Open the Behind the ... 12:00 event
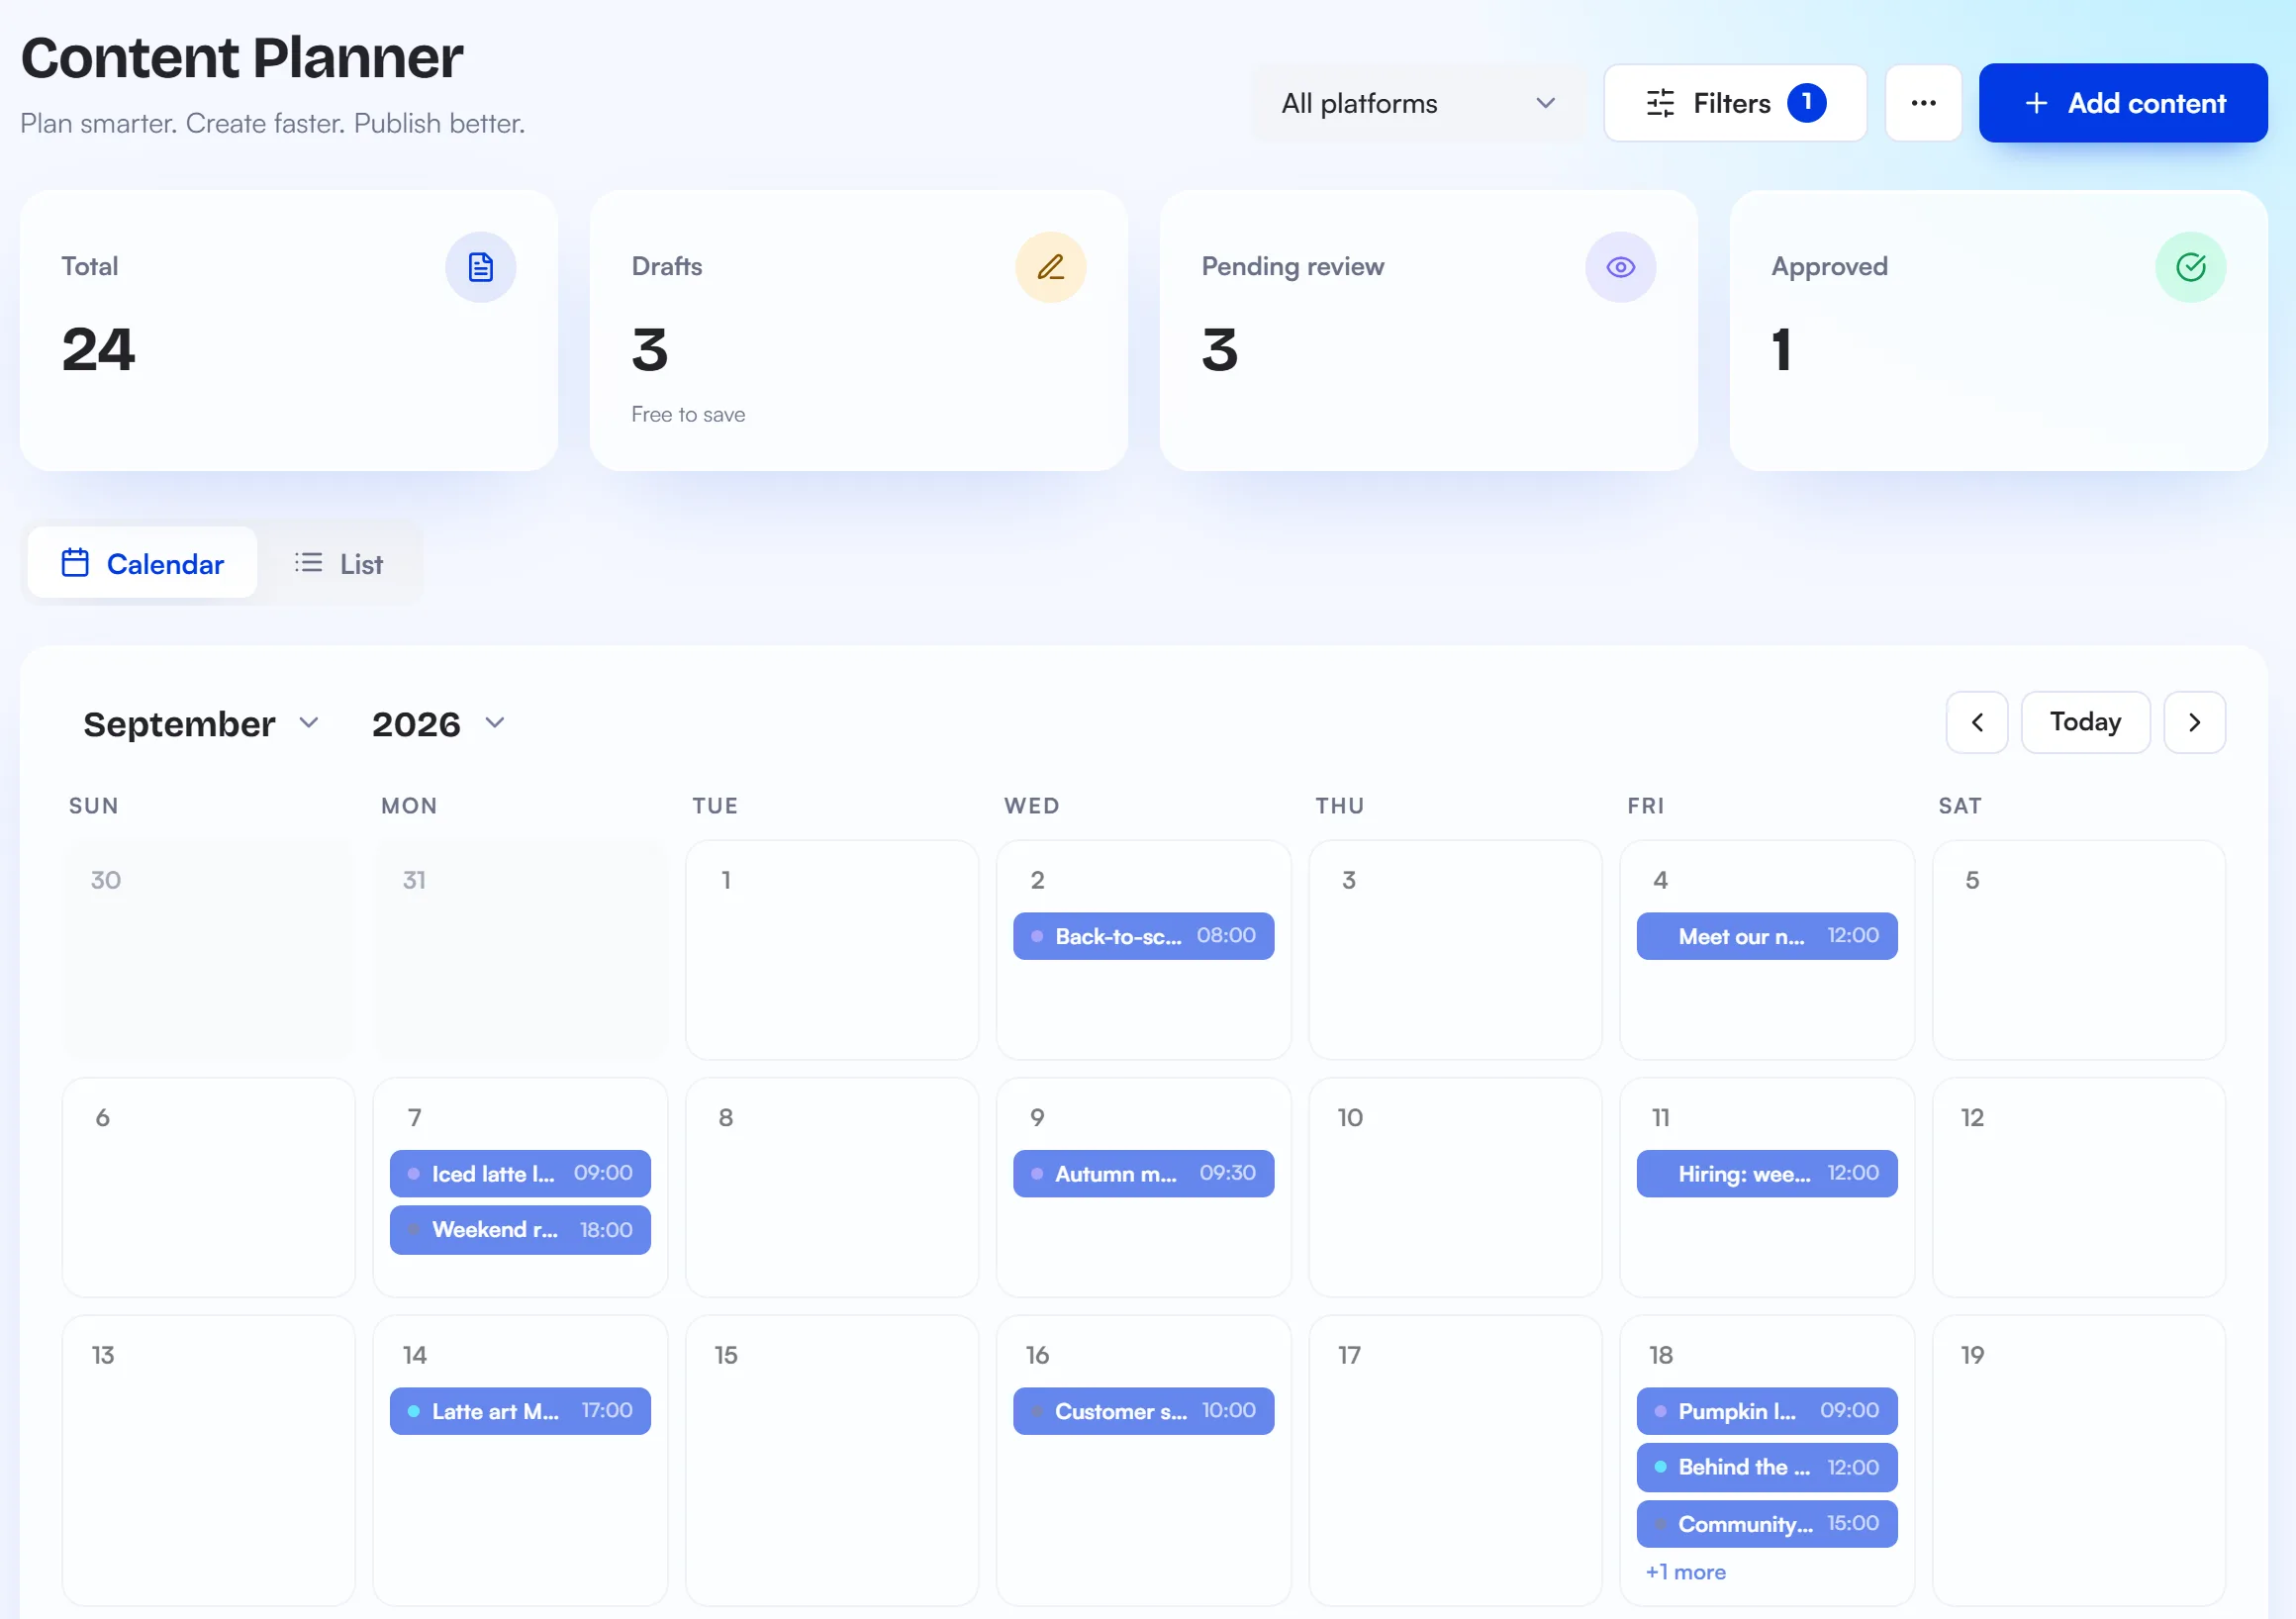 tap(1766, 1467)
